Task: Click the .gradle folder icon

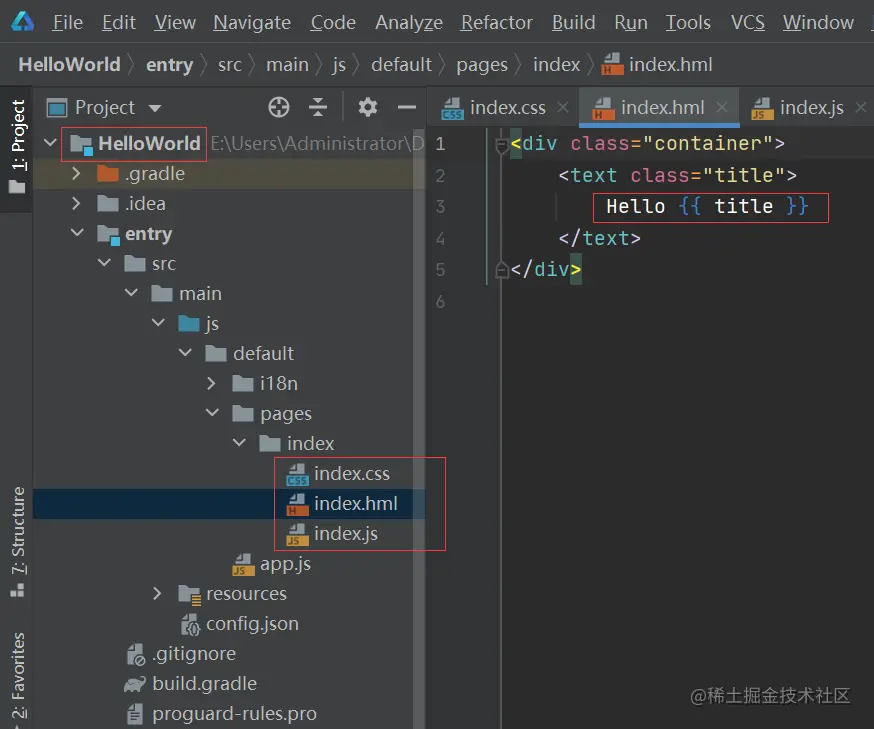Action: pyautogui.click(x=108, y=173)
